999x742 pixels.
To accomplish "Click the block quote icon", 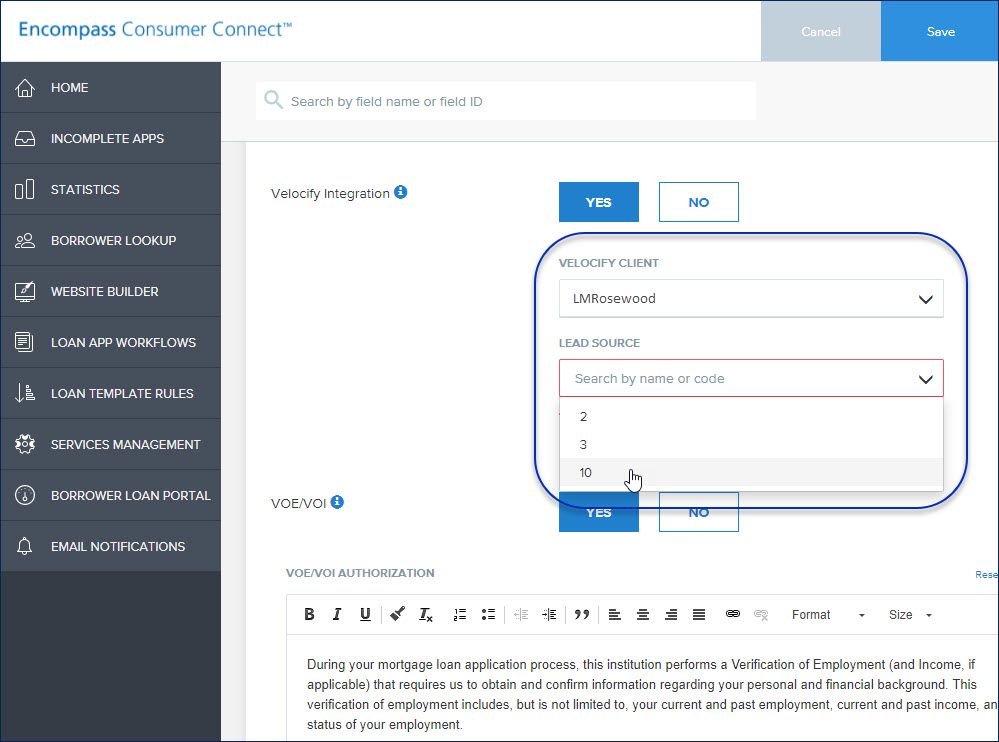I will coord(582,615).
